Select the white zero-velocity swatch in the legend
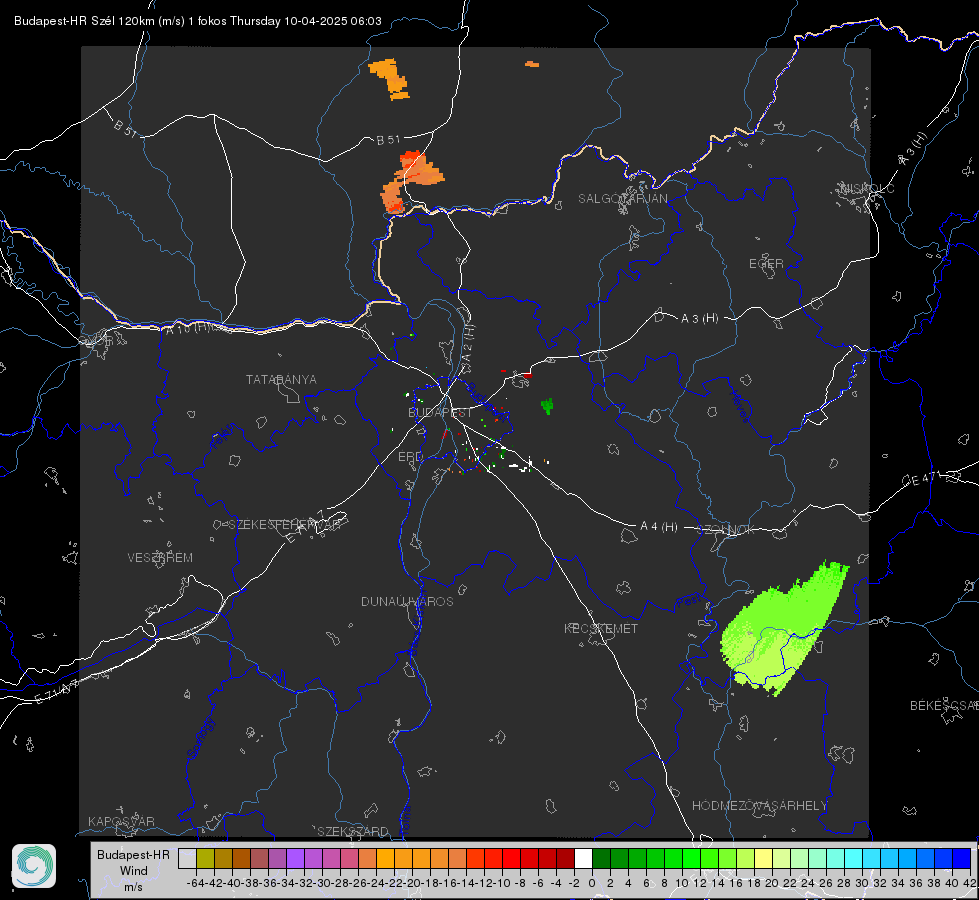Viewport: 979px width, 900px height. [x=583, y=858]
